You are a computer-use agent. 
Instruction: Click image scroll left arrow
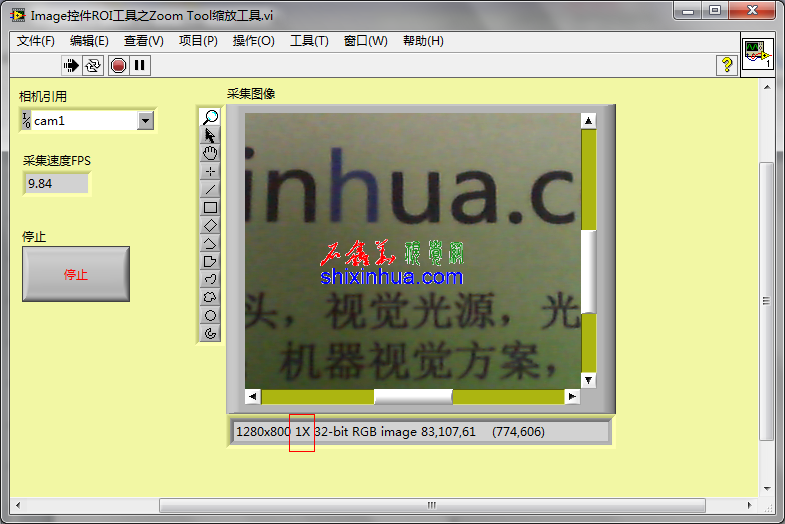pyautogui.click(x=253, y=397)
